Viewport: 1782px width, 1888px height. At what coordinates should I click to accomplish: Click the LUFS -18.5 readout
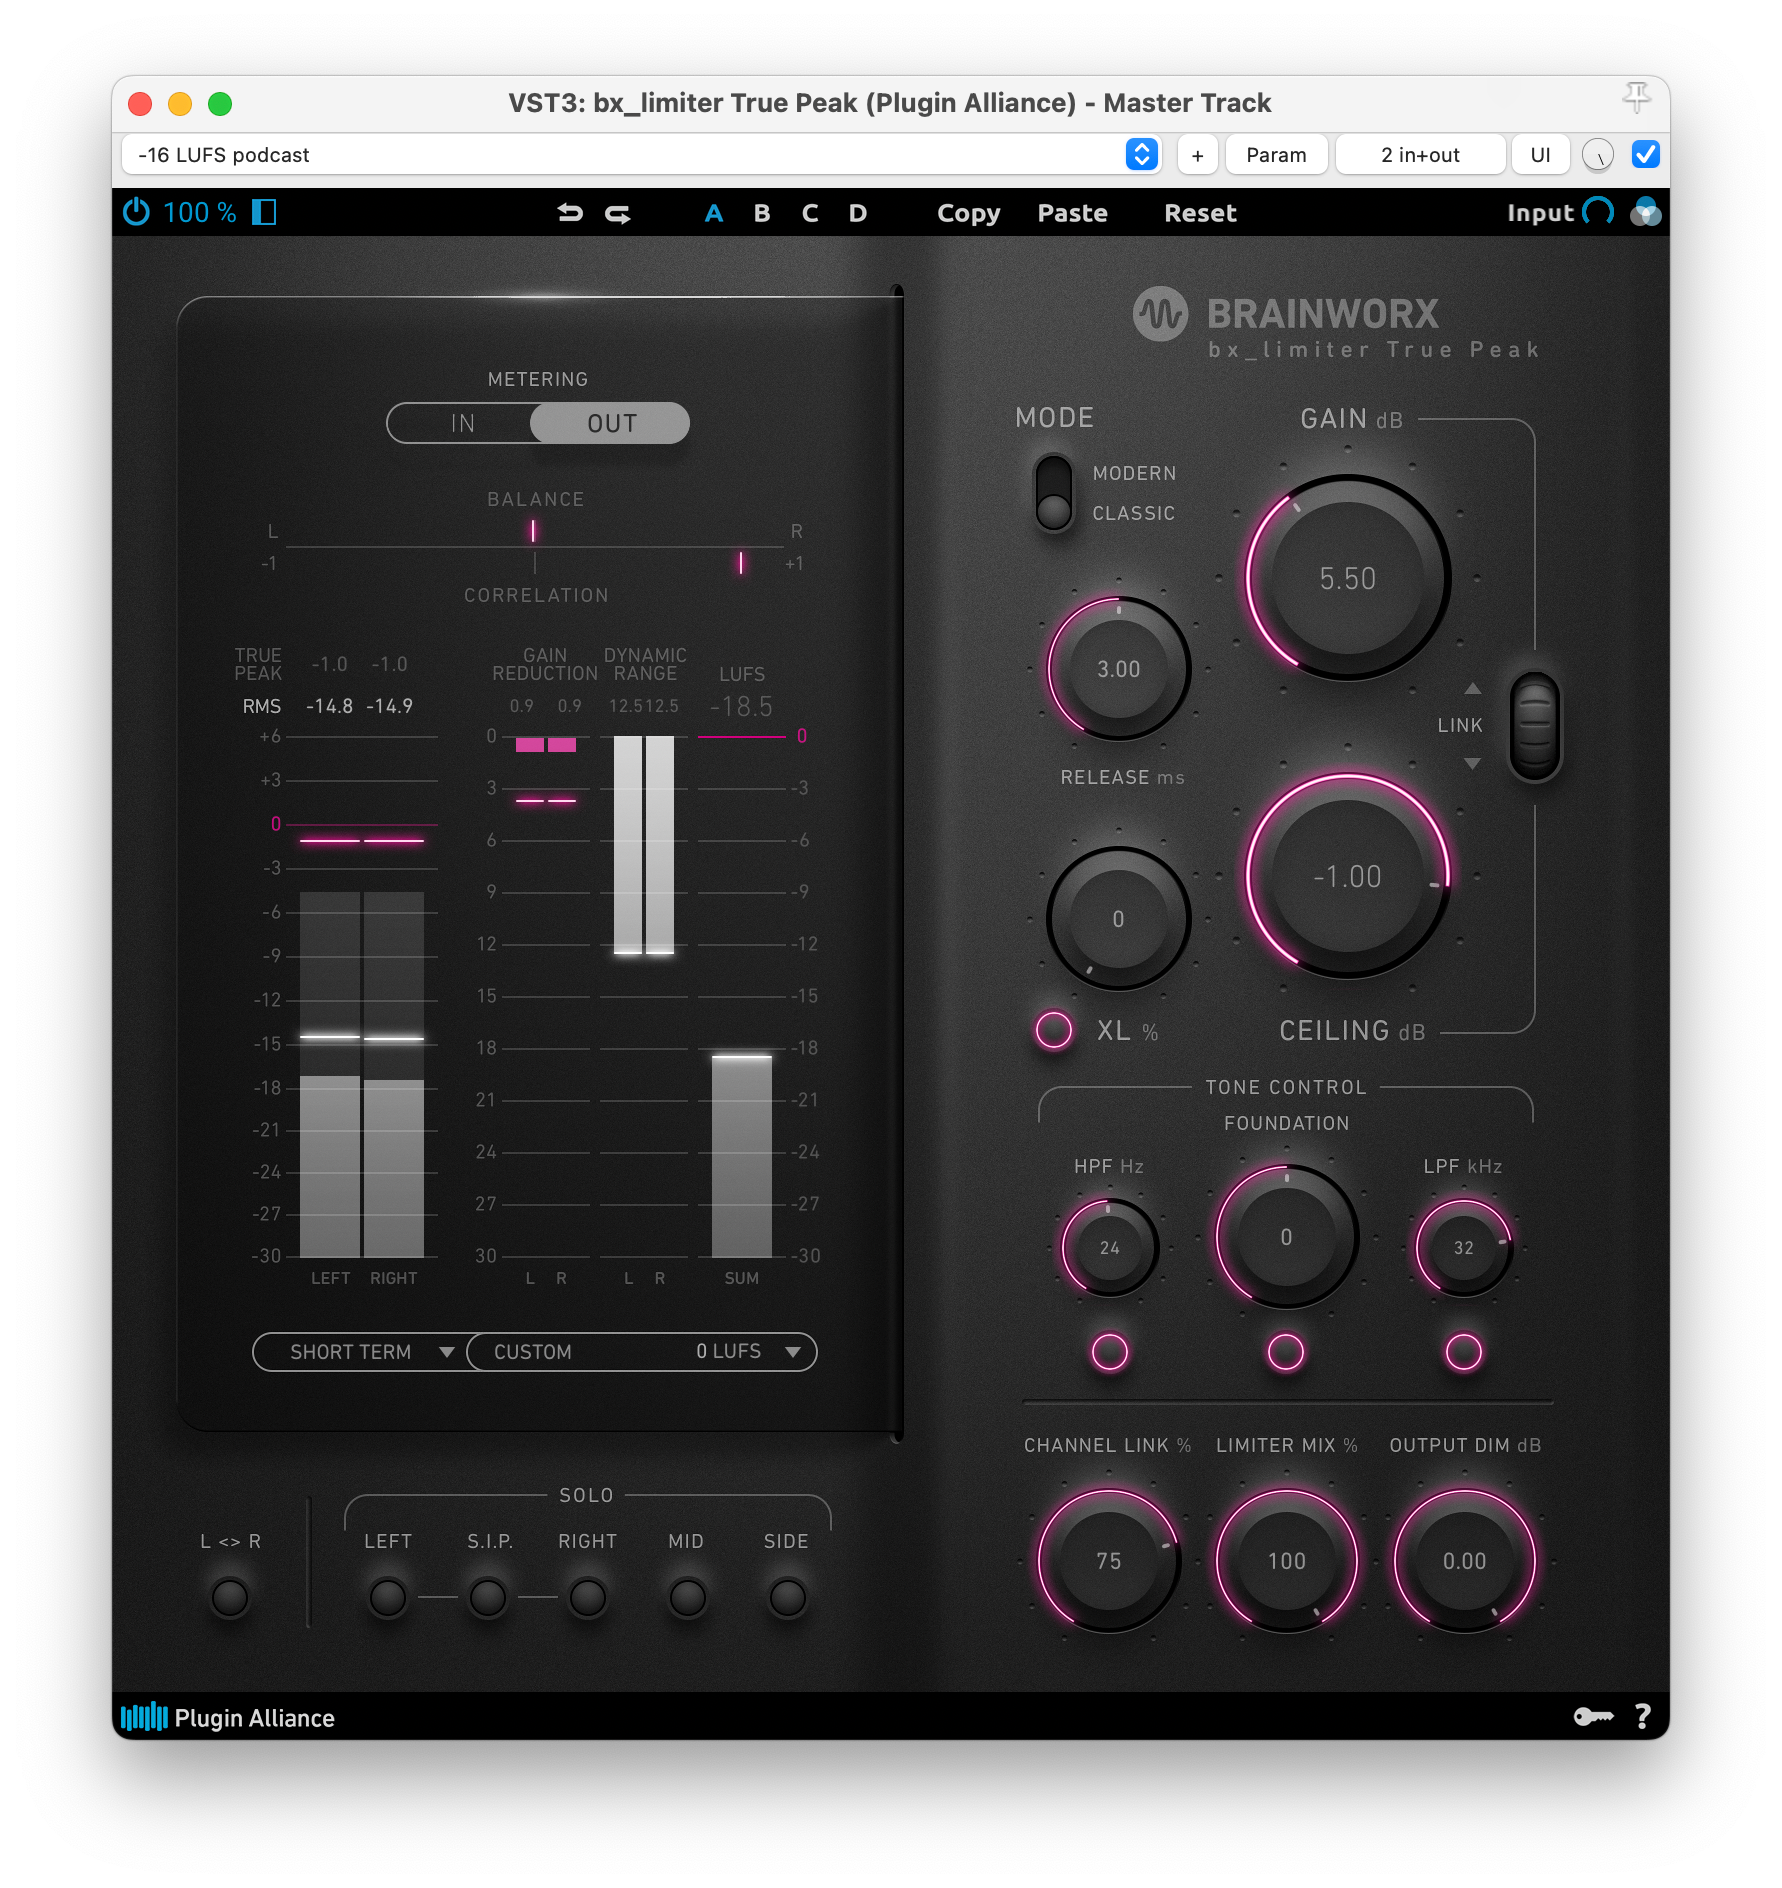(x=741, y=707)
